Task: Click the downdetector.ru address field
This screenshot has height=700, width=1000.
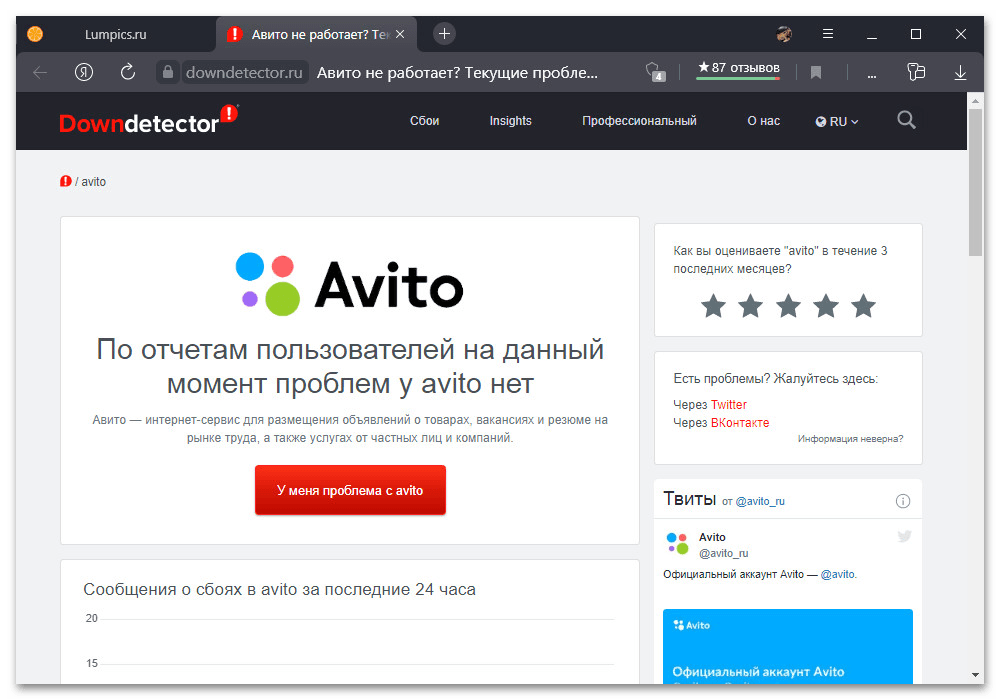Action: pyautogui.click(x=244, y=73)
